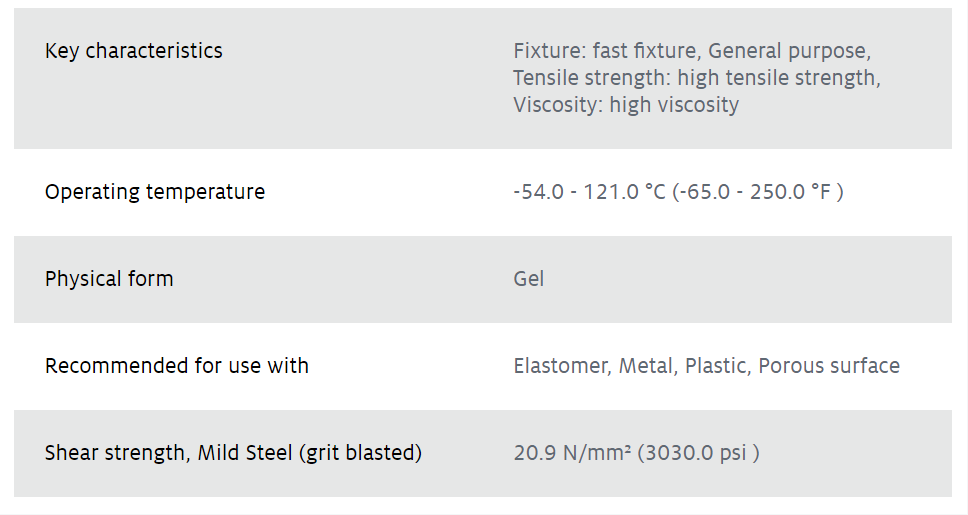
Task: Click the Physical form label
Action: 109,279
